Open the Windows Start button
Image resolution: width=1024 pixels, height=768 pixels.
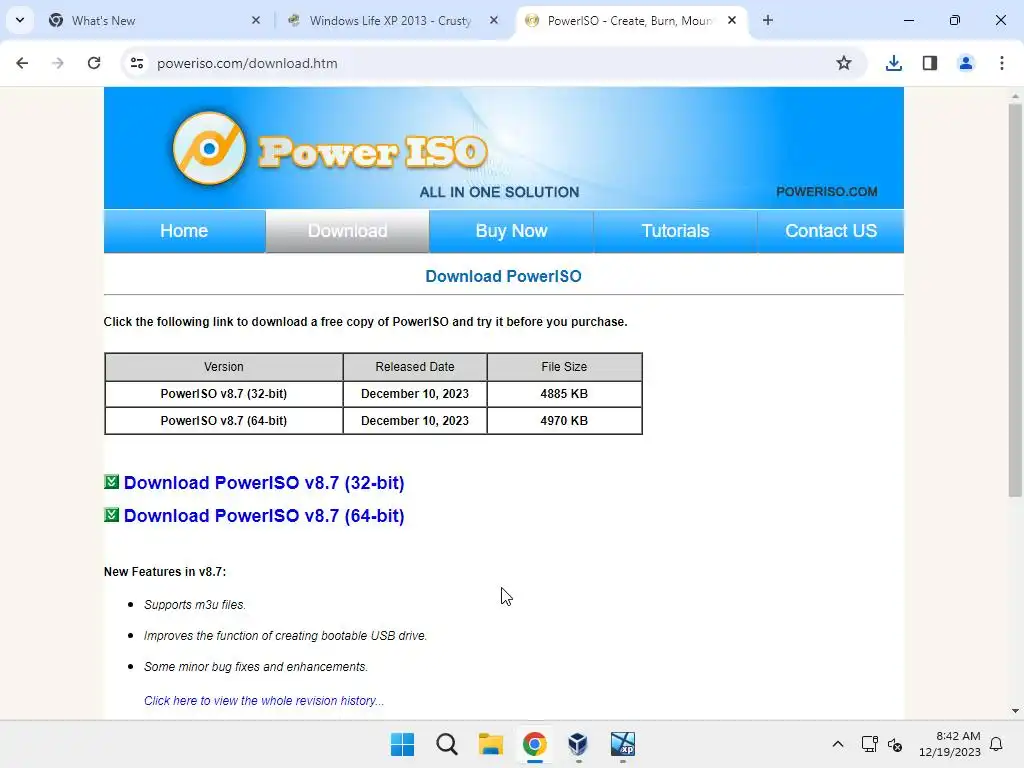[x=402, y=744]
